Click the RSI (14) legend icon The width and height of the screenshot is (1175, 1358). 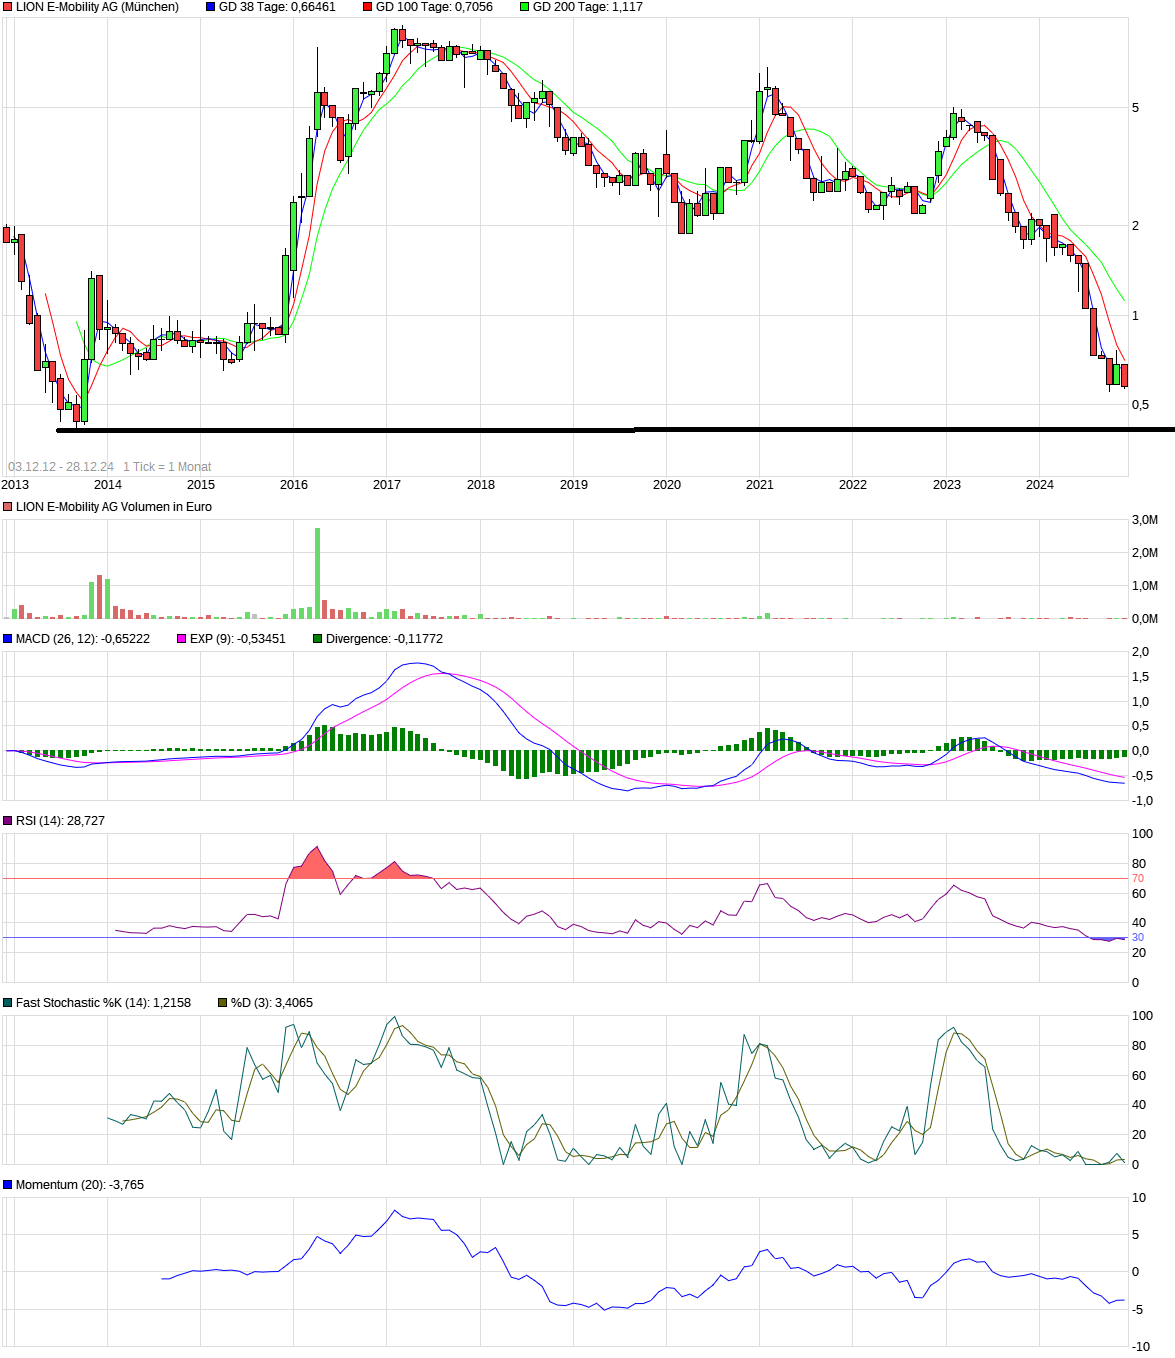click(x=8, y=818)
